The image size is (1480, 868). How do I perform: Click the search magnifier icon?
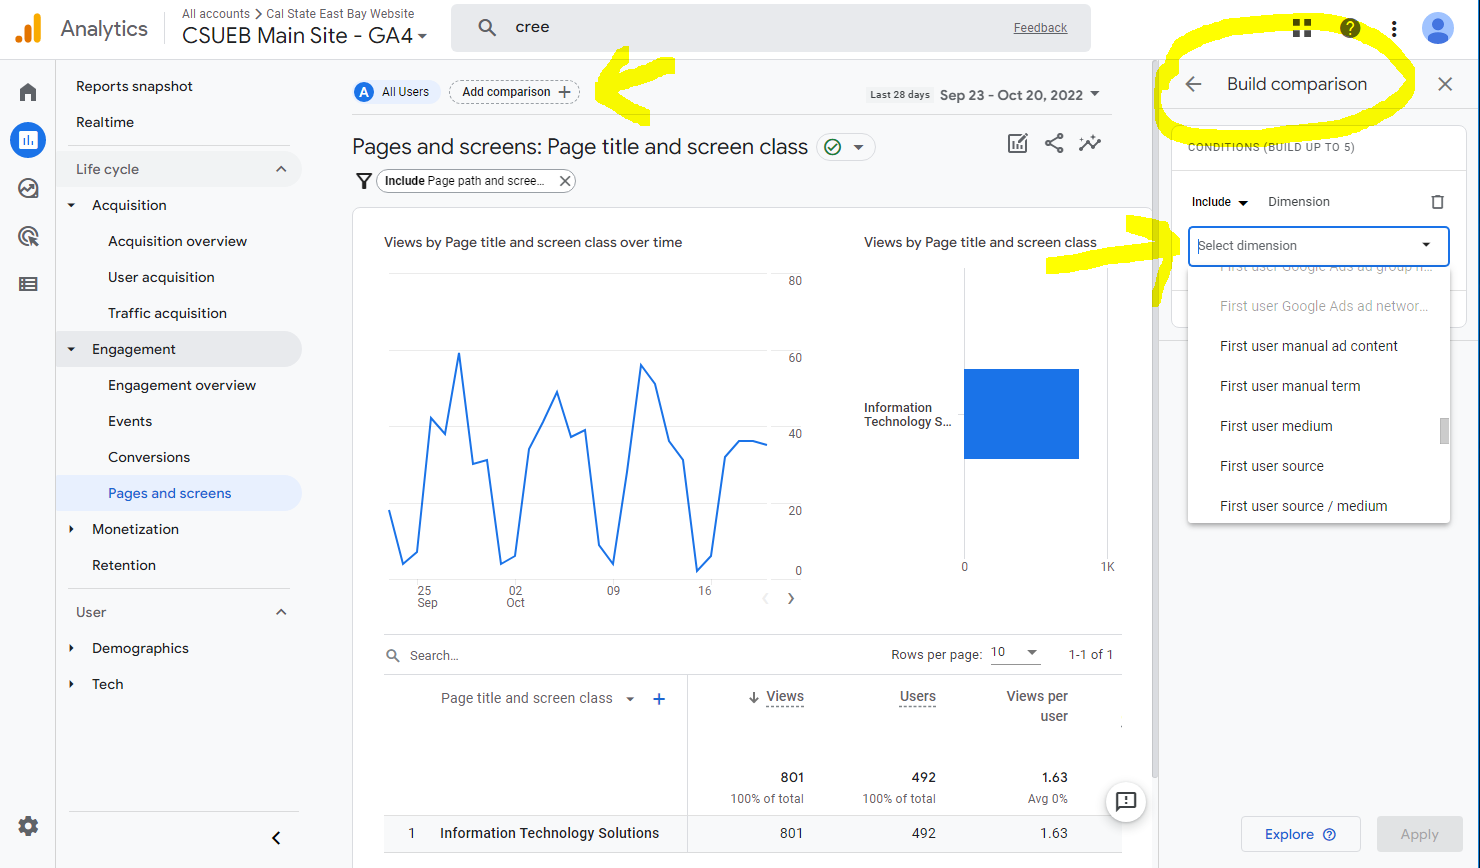[x=487, y=28]
